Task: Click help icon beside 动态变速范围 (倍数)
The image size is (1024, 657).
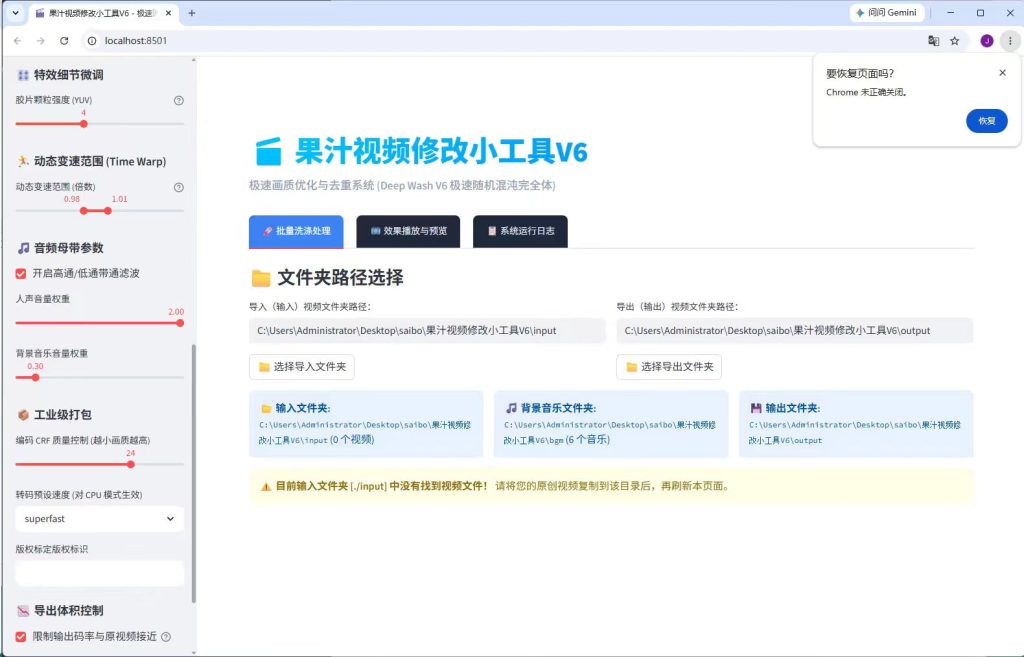Action: point(179,187)
